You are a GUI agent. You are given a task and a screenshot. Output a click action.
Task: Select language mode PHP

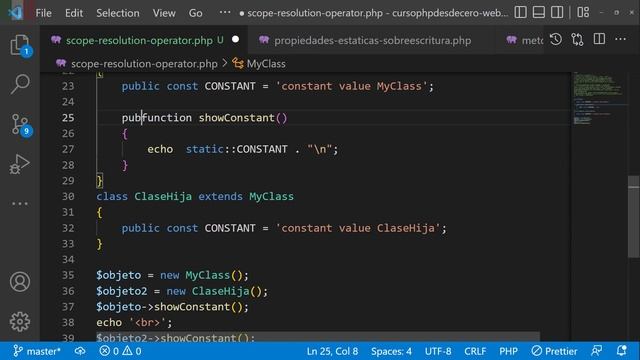tap(509, 351)
